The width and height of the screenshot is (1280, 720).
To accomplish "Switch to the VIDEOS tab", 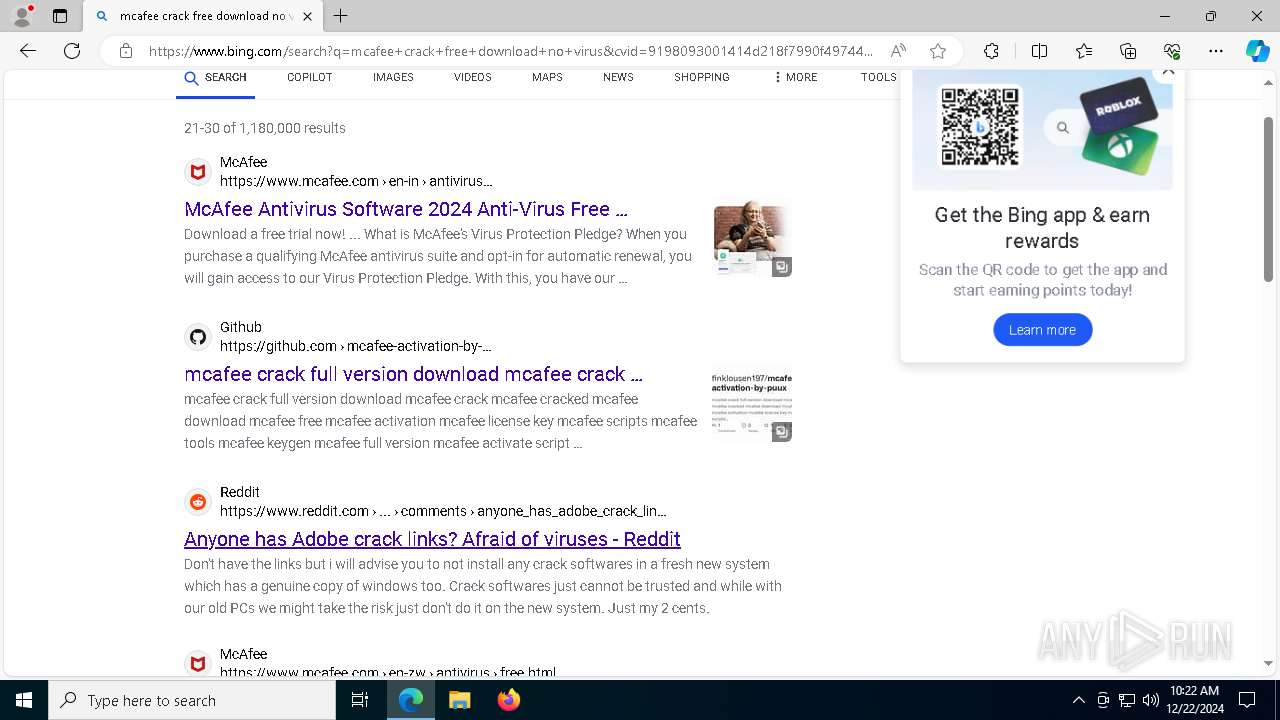I will pos(472,77).
